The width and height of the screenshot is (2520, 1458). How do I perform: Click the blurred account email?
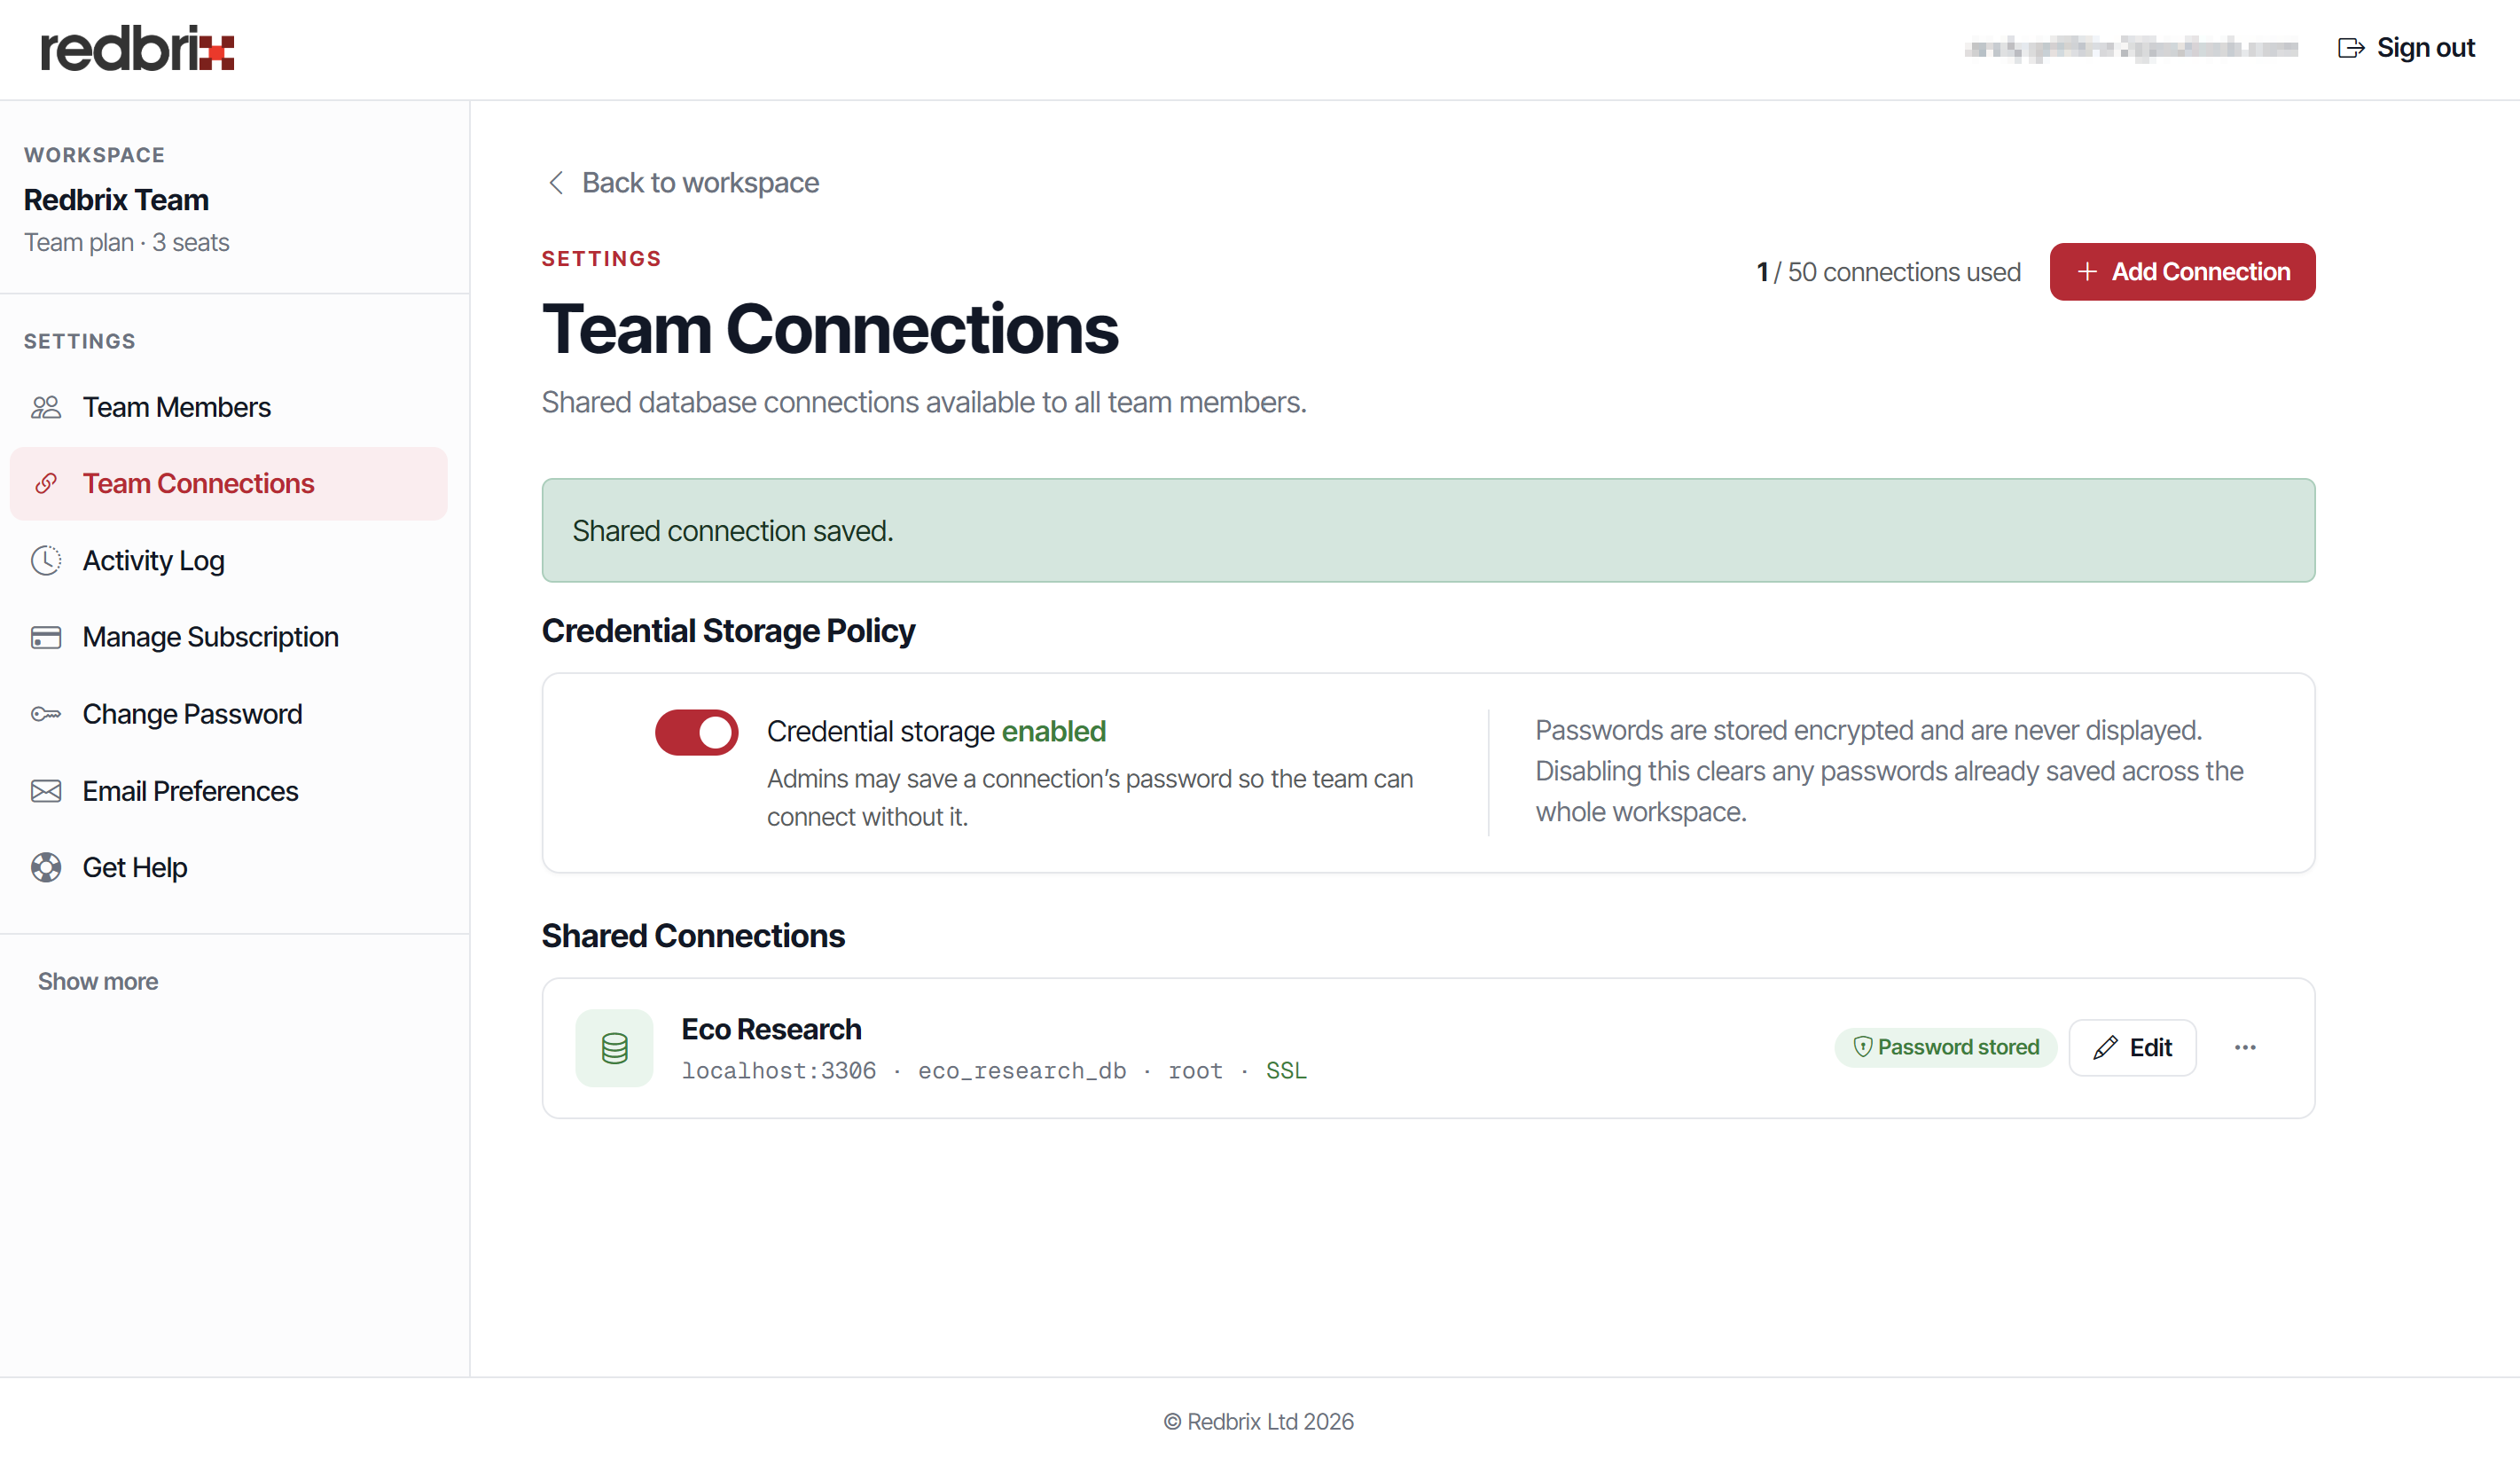coord(2131,48)
